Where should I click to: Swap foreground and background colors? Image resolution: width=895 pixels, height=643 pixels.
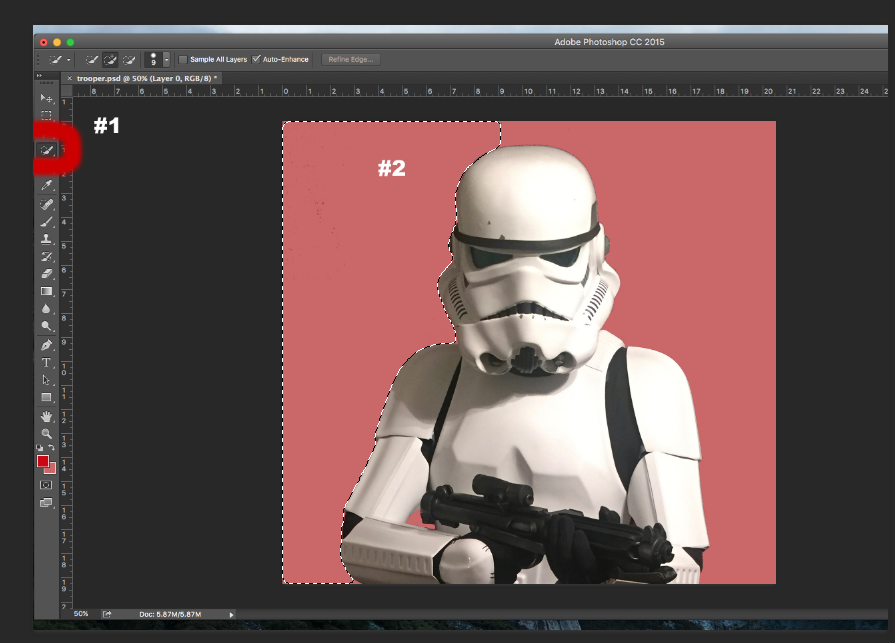pos(51,448)
